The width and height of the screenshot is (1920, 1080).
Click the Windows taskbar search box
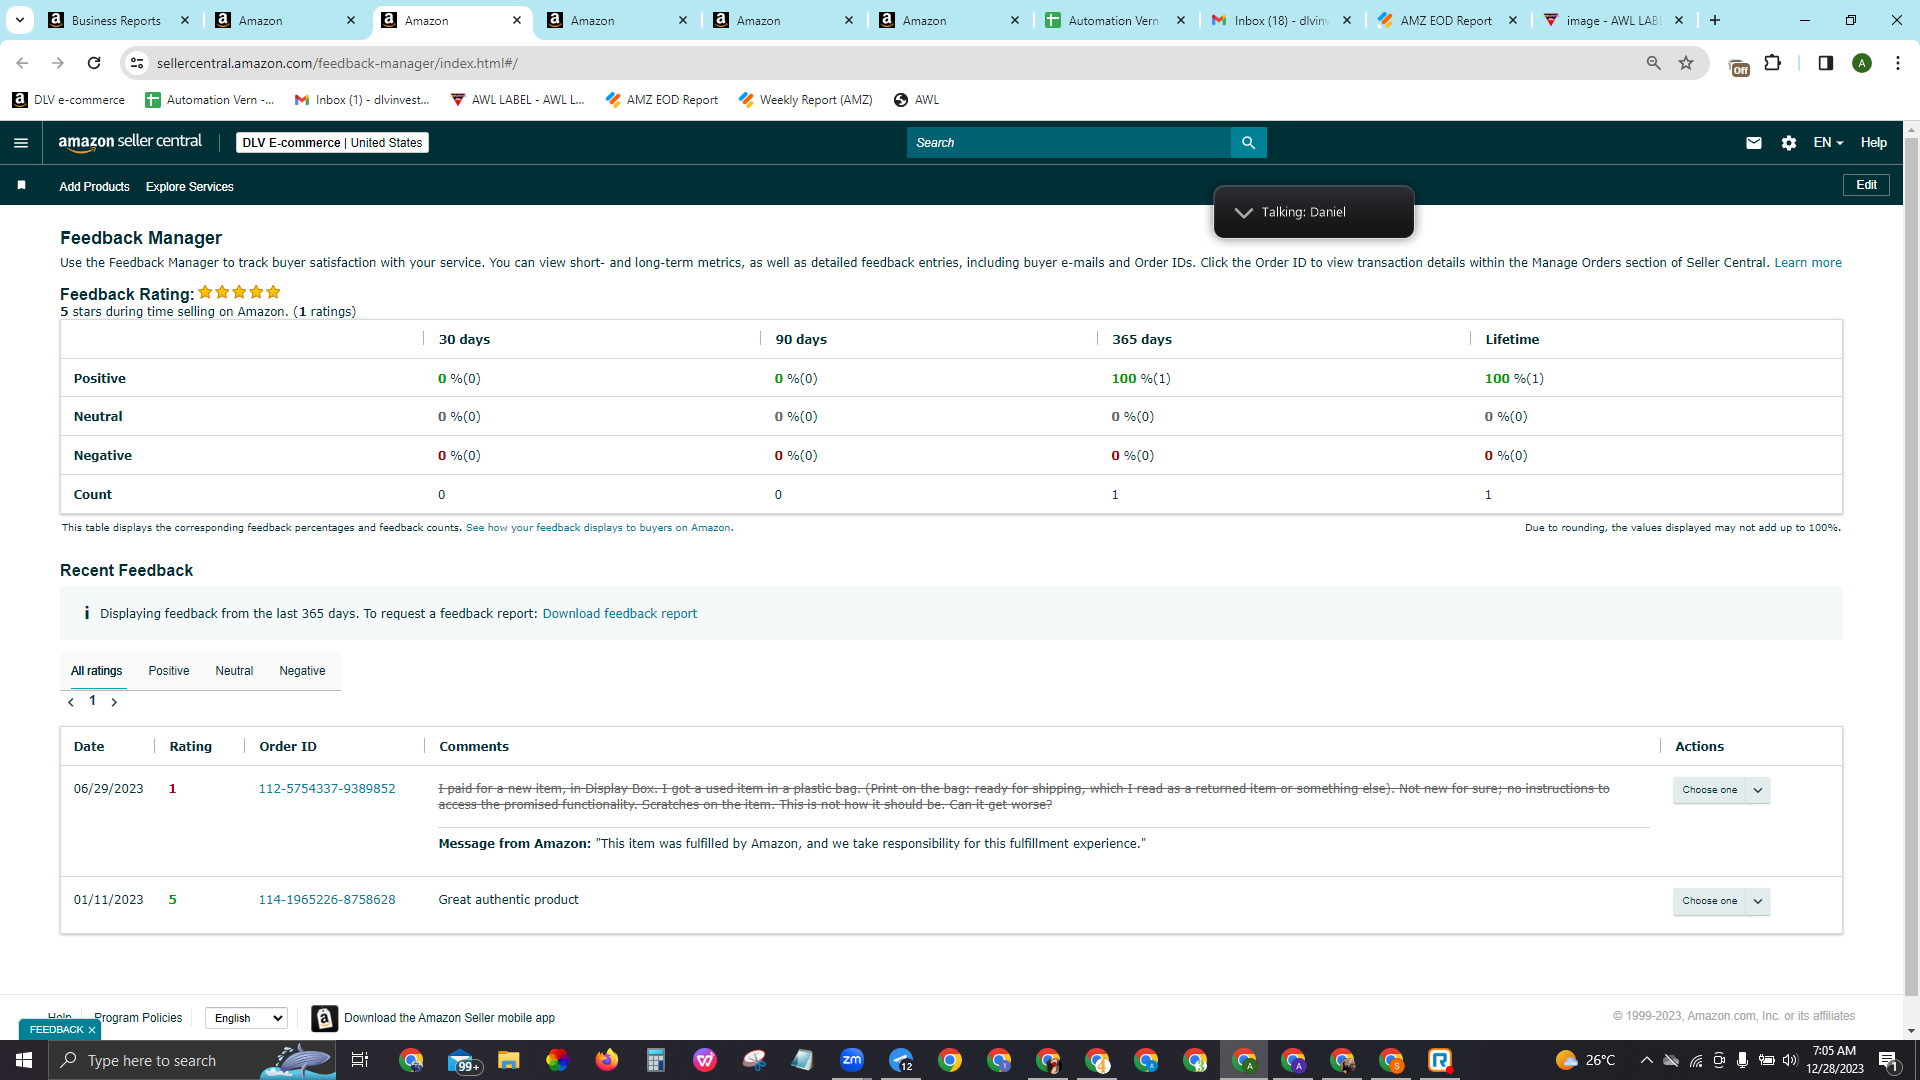(190, 1060)
